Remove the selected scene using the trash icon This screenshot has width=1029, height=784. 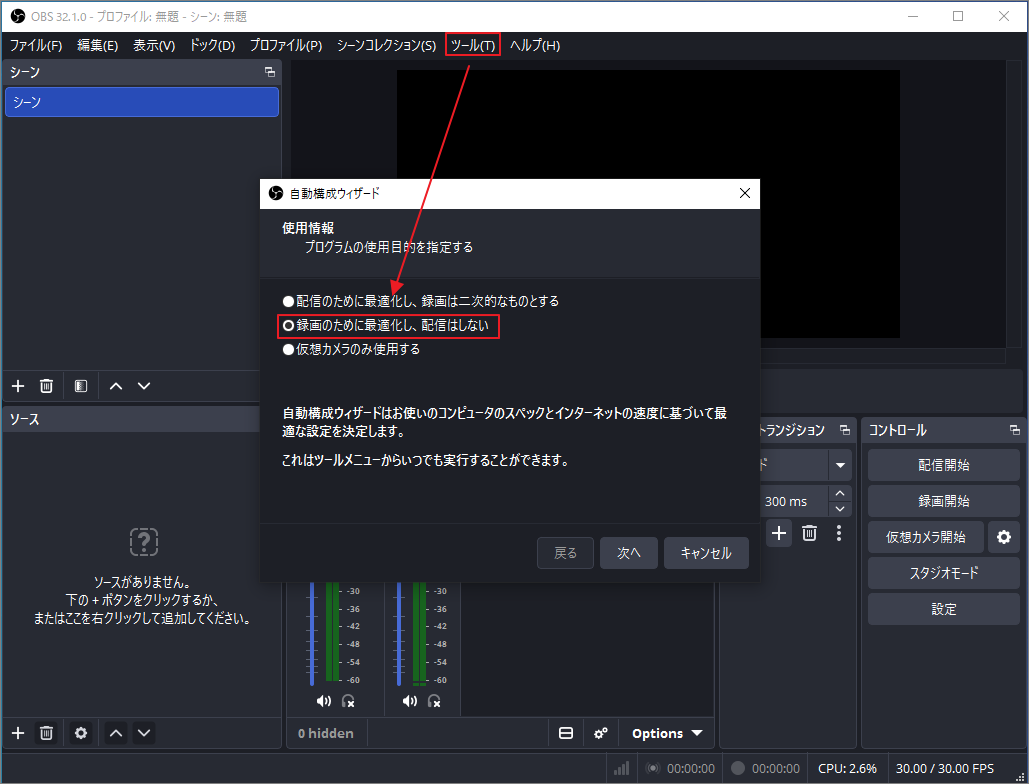[46, 385]
